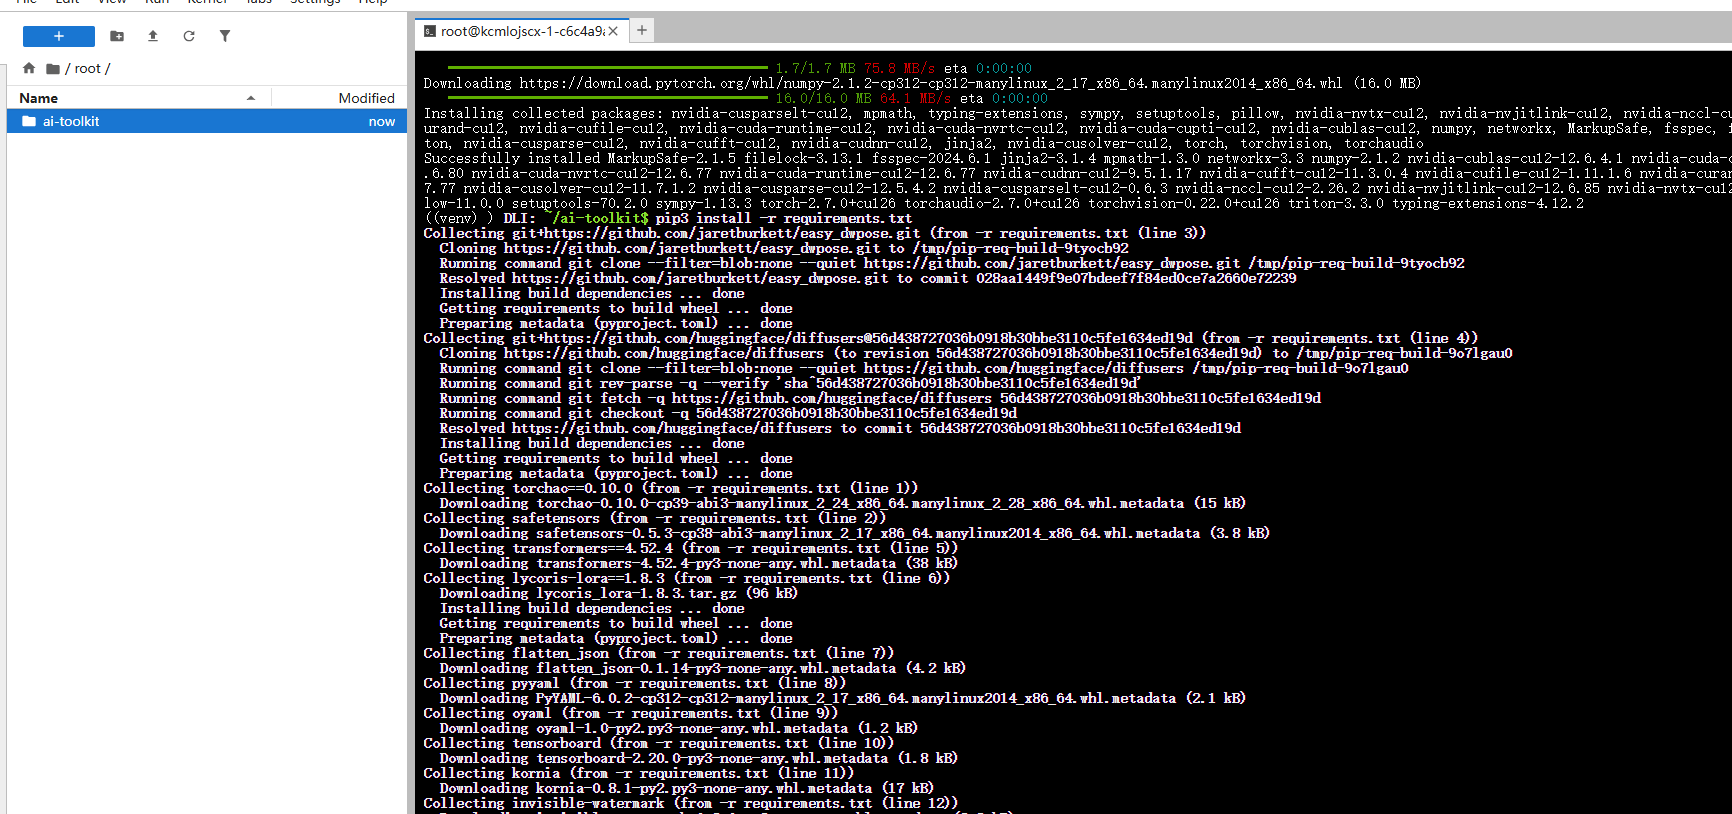The image size is (1732, 814).
Task: Click the 'Collecting kornia' terminal line
Action: point(638,773)
